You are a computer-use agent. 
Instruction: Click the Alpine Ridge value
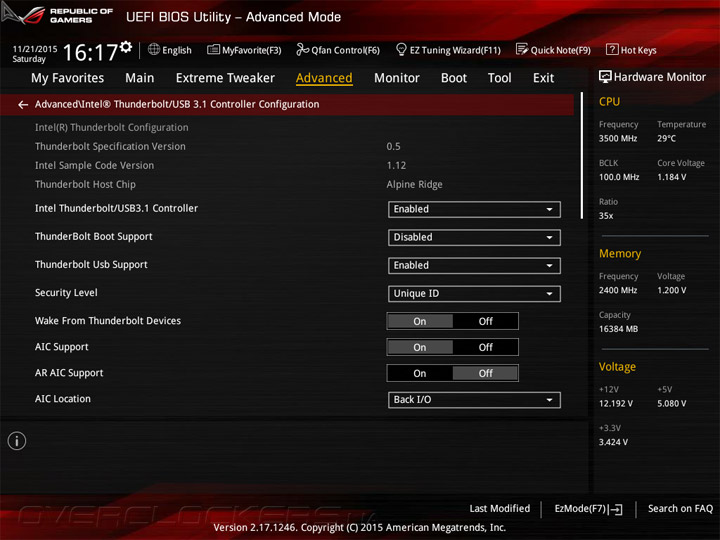(x=414, y=185)
